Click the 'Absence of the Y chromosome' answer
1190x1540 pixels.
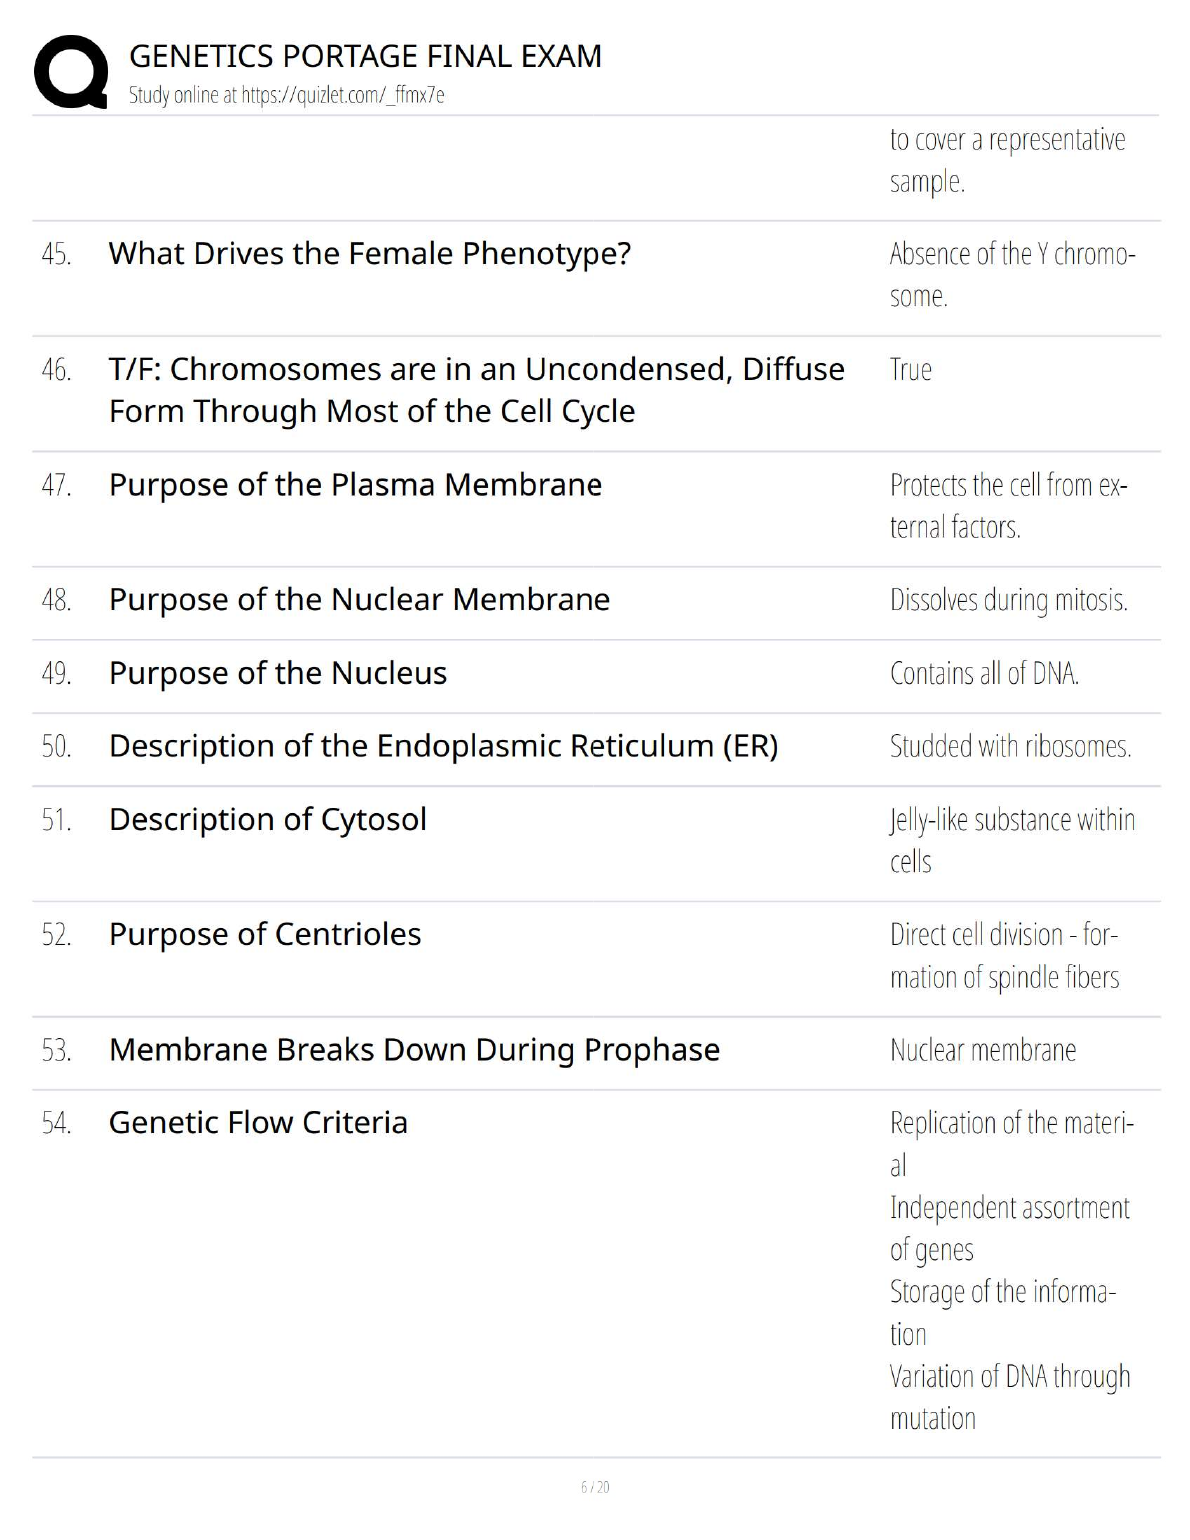pos(1011,275)
